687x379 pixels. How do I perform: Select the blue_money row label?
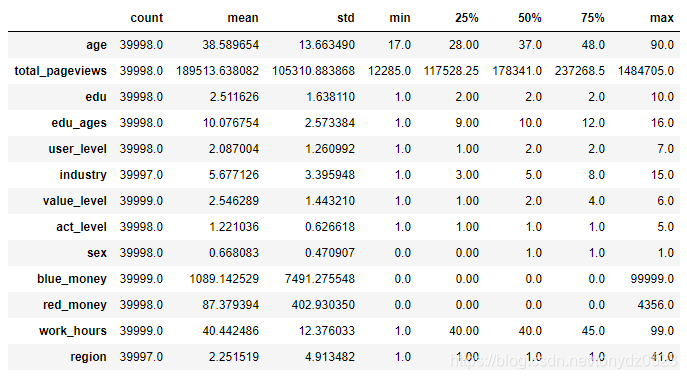[x=72, y=279]
